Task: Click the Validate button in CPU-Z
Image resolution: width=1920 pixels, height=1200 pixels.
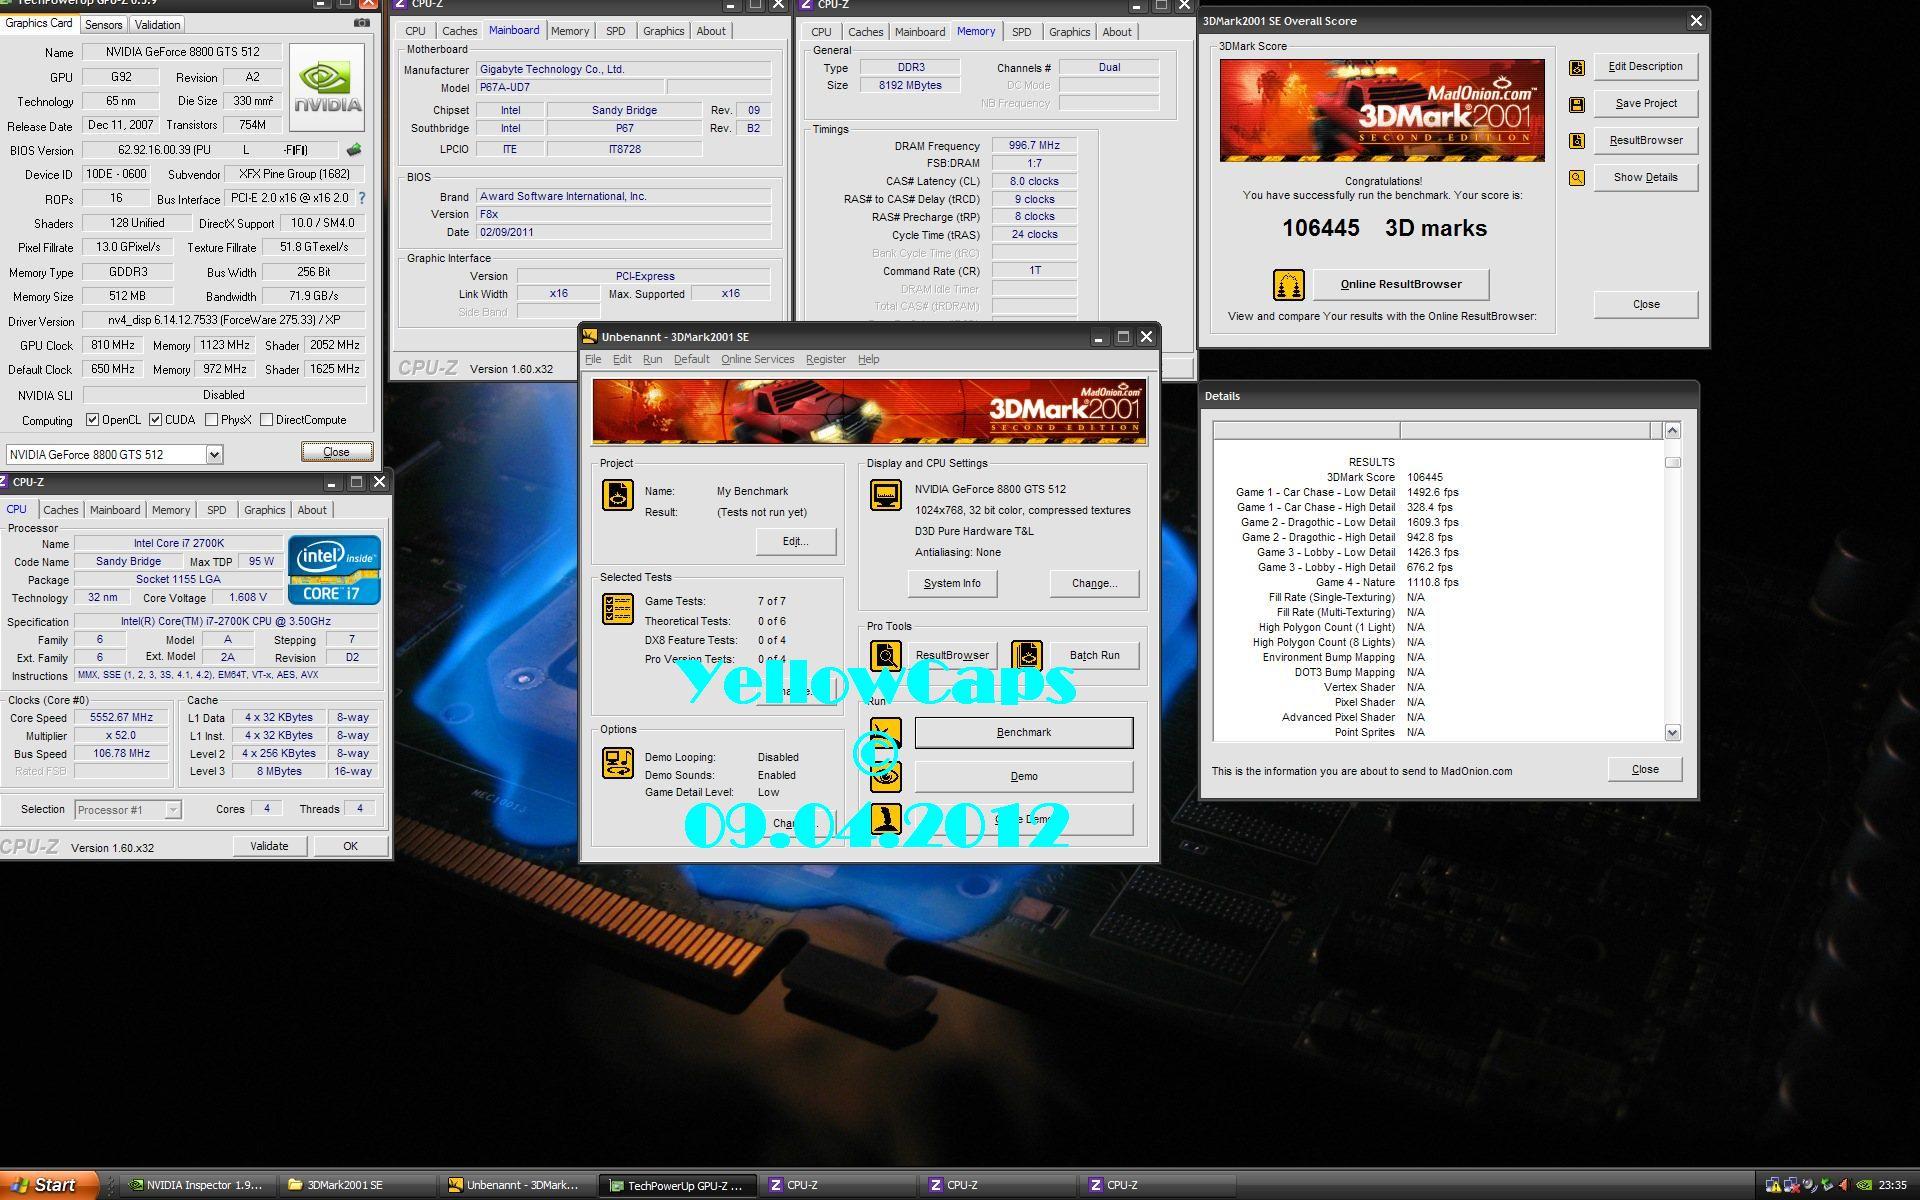Action: (269, 846)
